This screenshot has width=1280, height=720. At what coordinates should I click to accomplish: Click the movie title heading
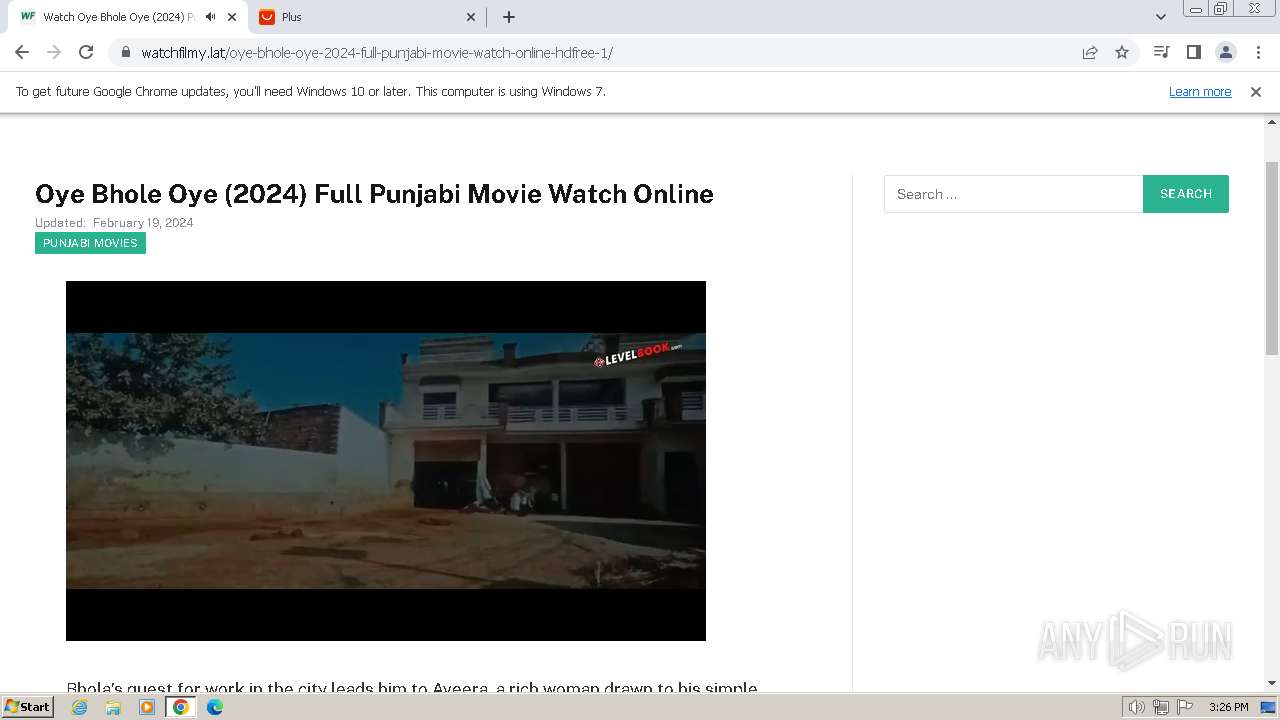[374, 194]
